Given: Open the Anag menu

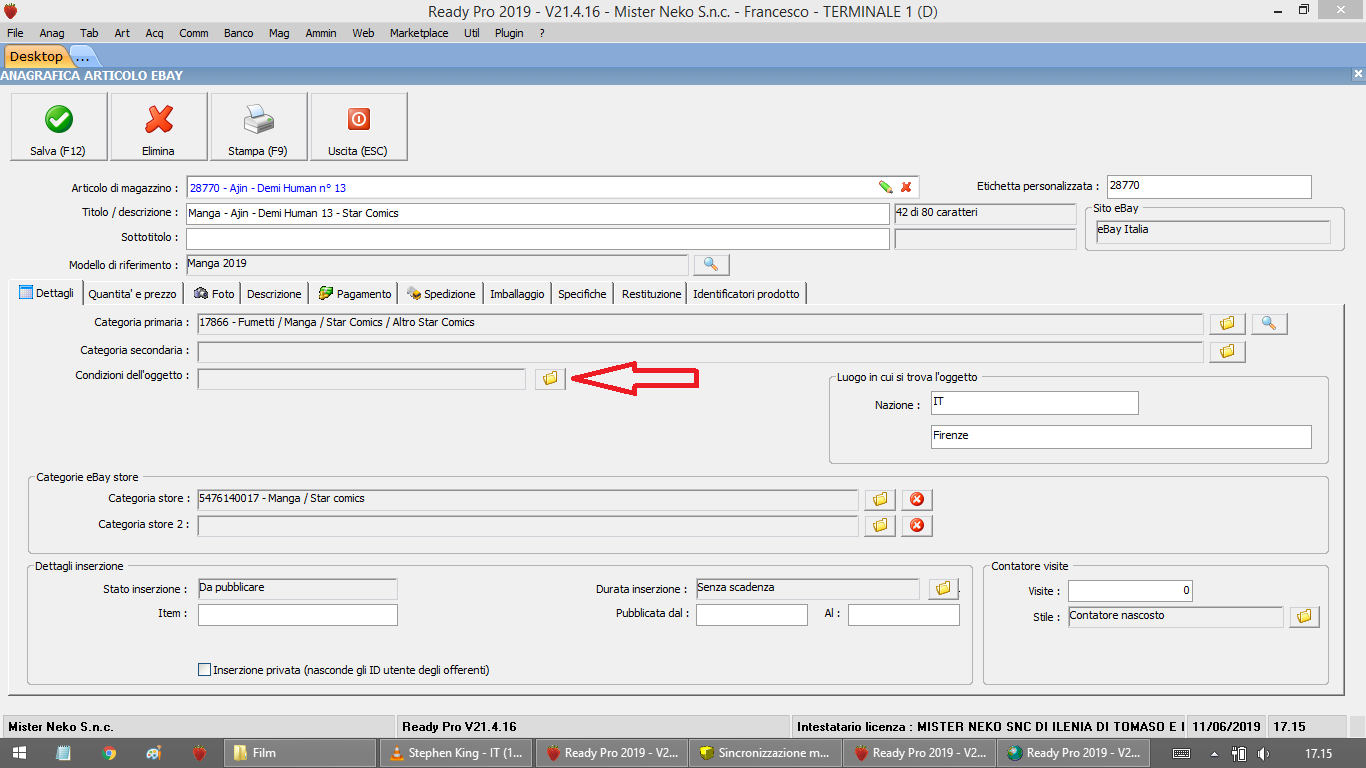Looking at the screenshot, I should 52,33.
